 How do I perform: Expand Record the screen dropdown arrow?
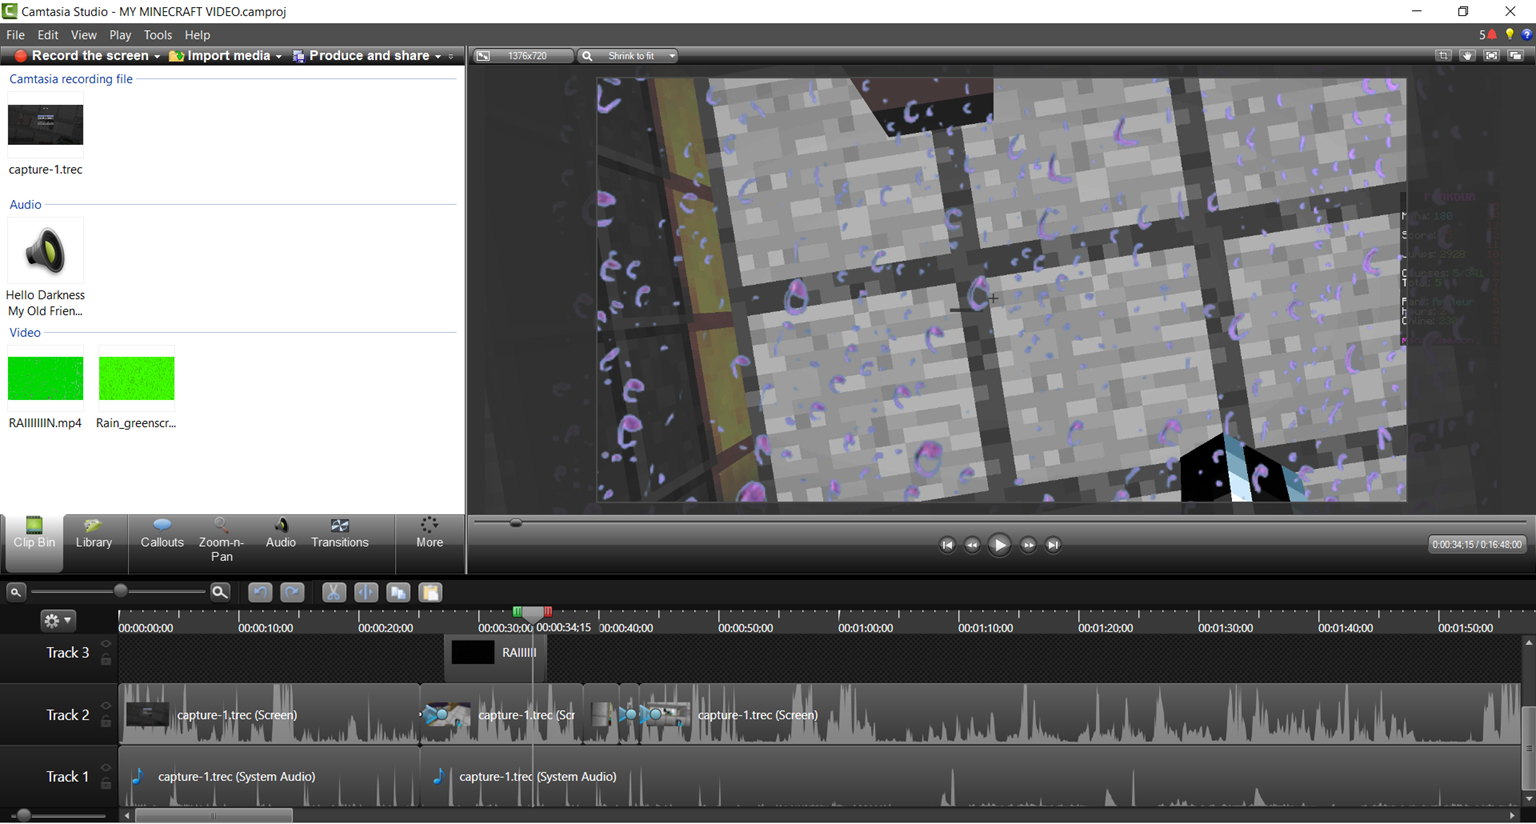[x=157, y=57]
